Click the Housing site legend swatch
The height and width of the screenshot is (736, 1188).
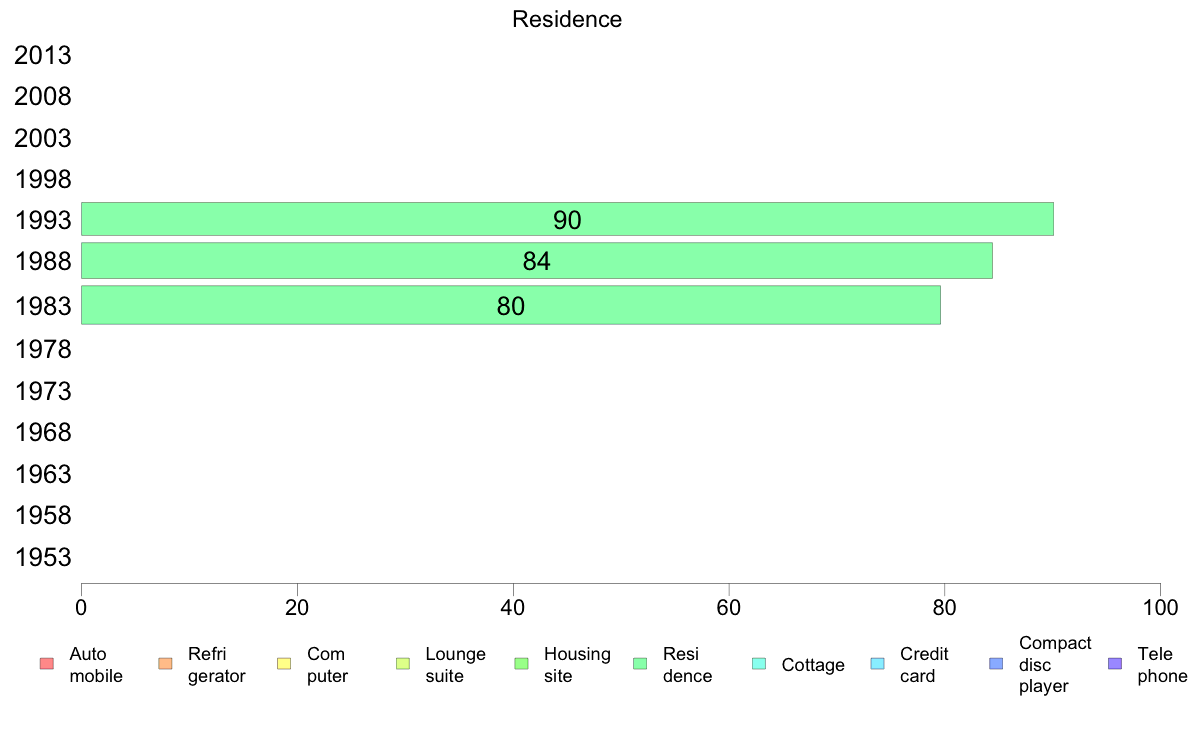point(521,664)
